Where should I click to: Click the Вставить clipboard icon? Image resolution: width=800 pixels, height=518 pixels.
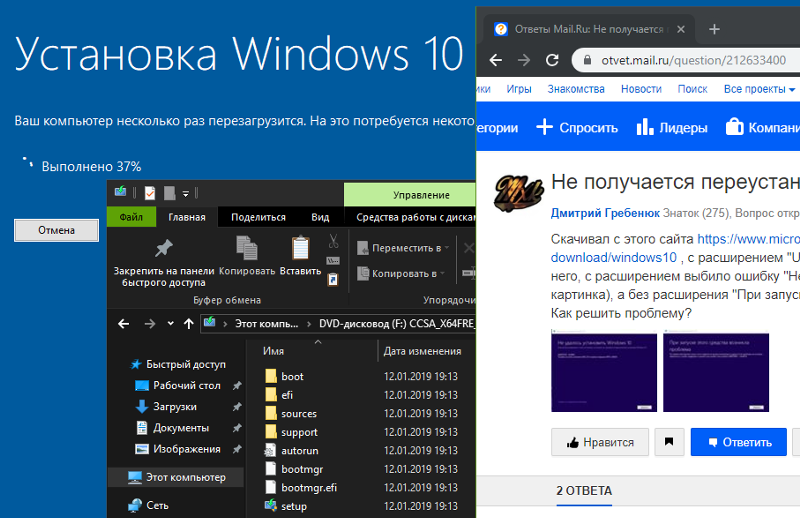click(300, 248)
